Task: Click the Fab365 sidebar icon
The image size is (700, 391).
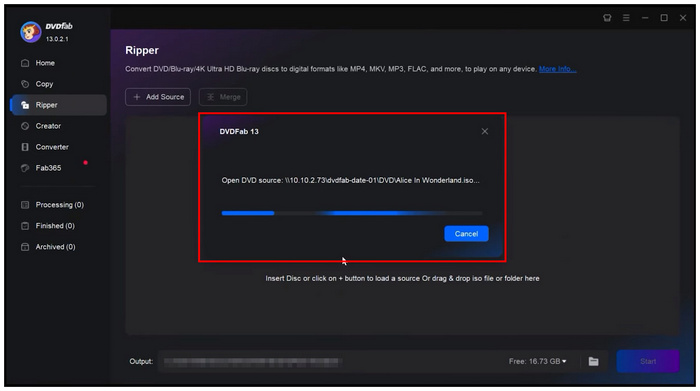Action: tap(25, 168)
